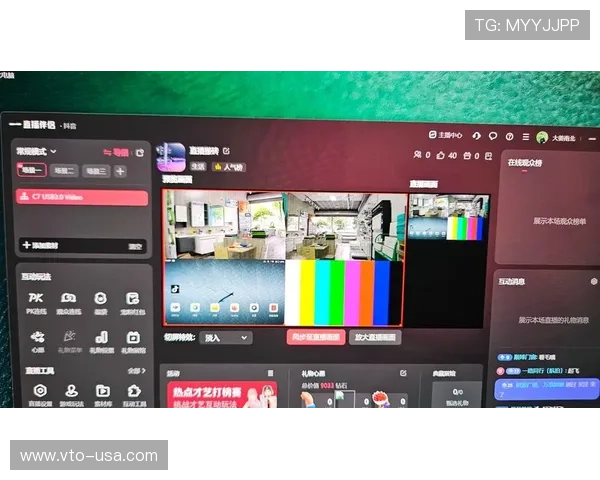Open the chat message bubble icon
600x480 pixels.
tap(493, 136)
